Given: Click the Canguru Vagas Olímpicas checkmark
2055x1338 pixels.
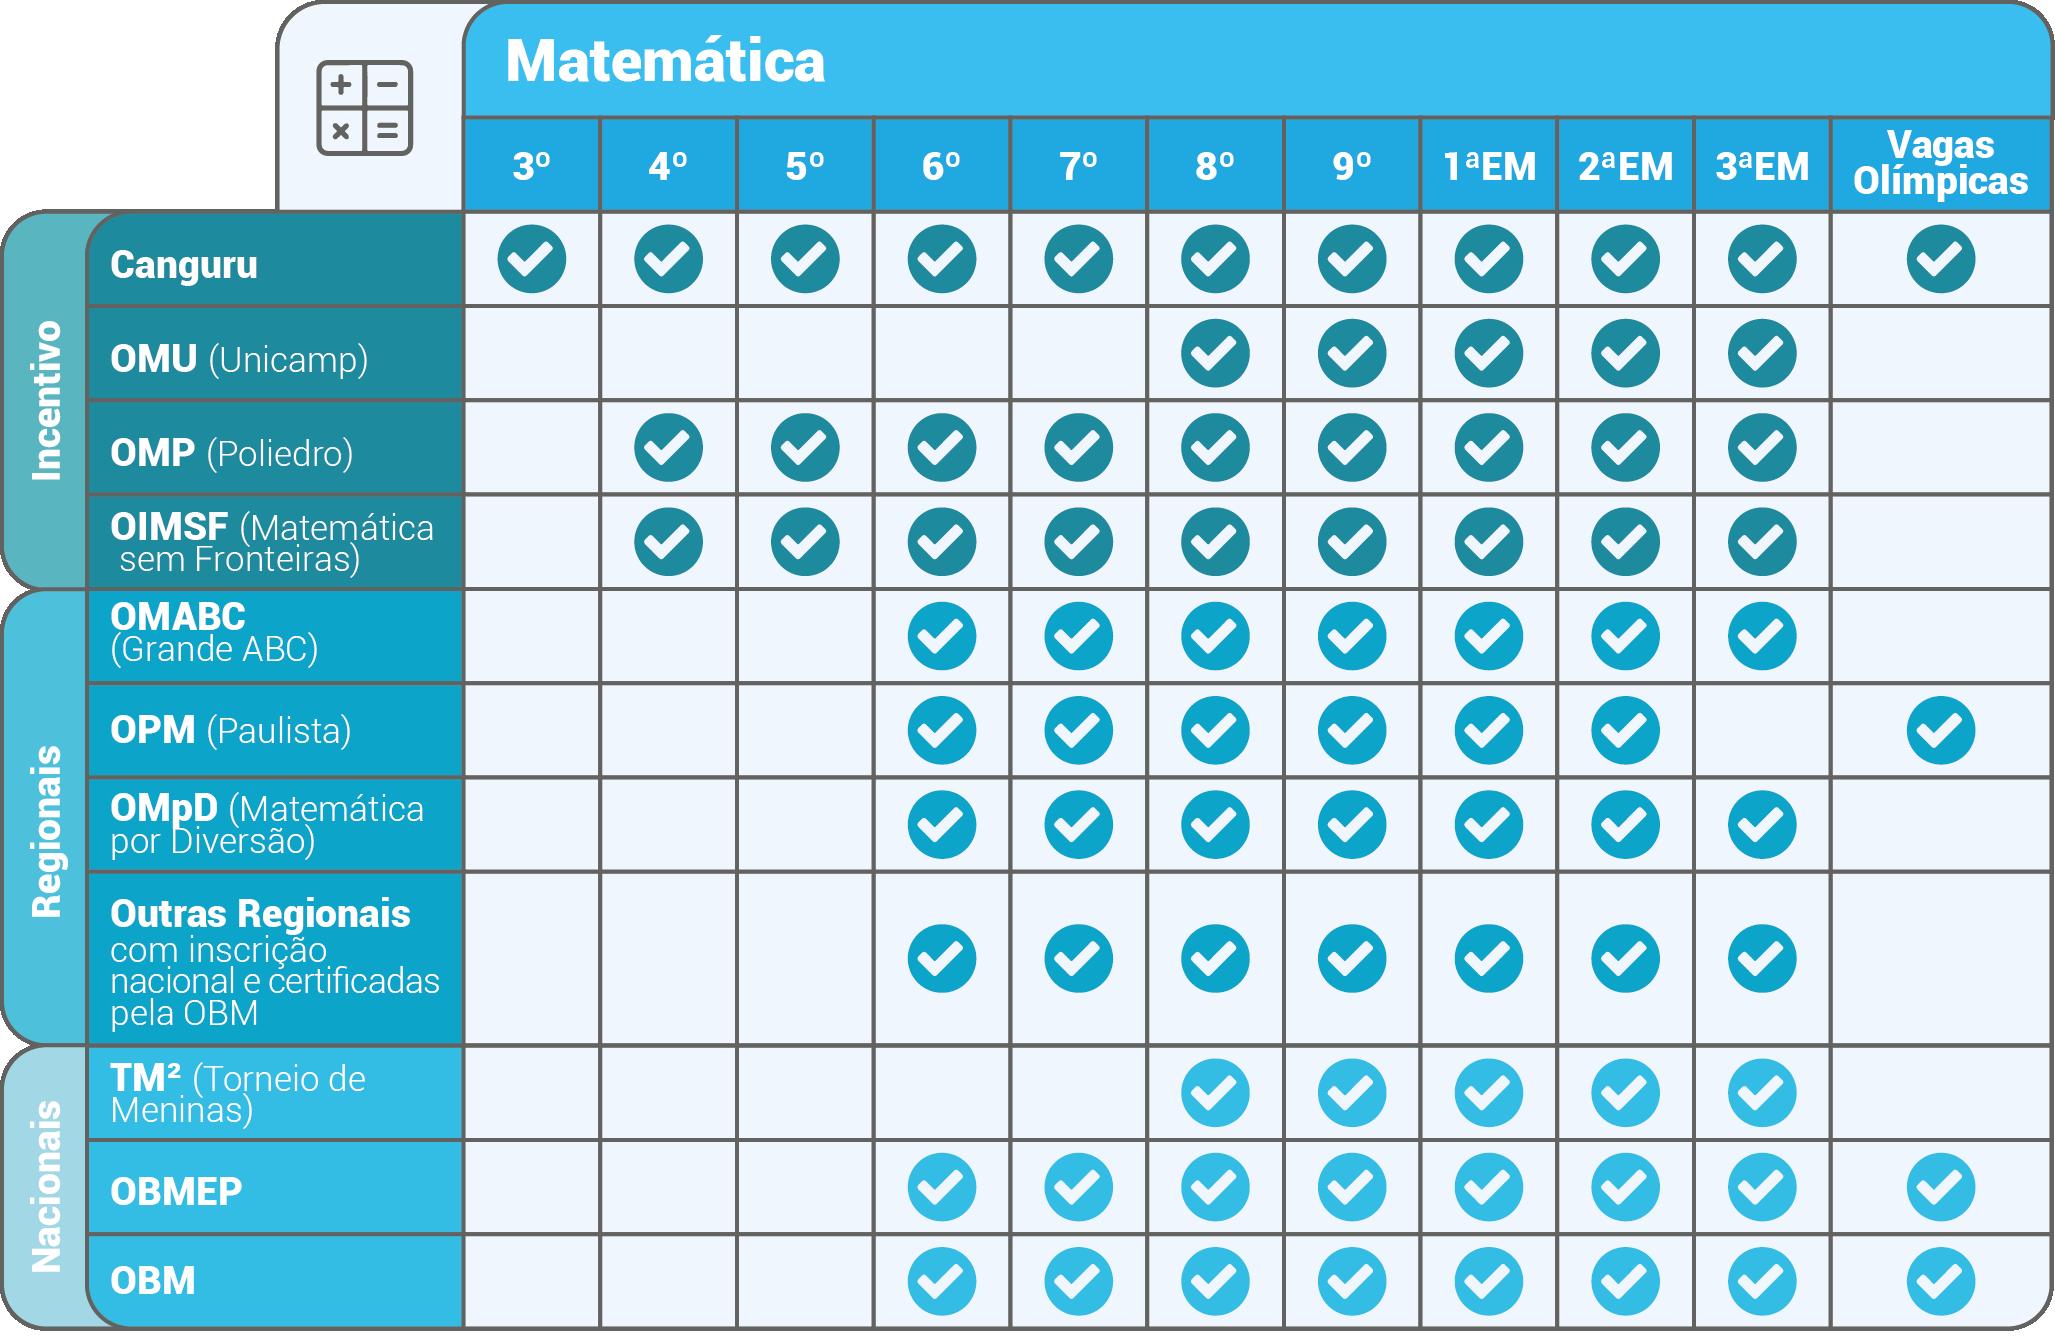Looking at the screenshot, I should click(1940, 259).
